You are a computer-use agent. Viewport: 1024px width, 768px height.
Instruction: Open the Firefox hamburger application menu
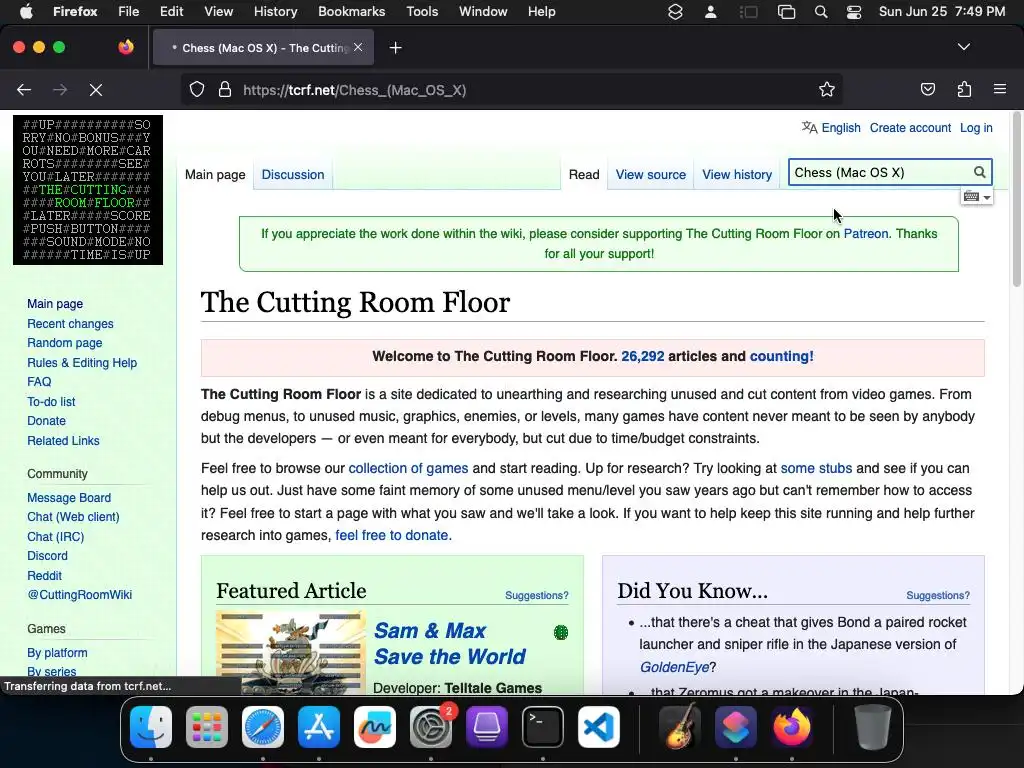click(x=1000, y=89)
